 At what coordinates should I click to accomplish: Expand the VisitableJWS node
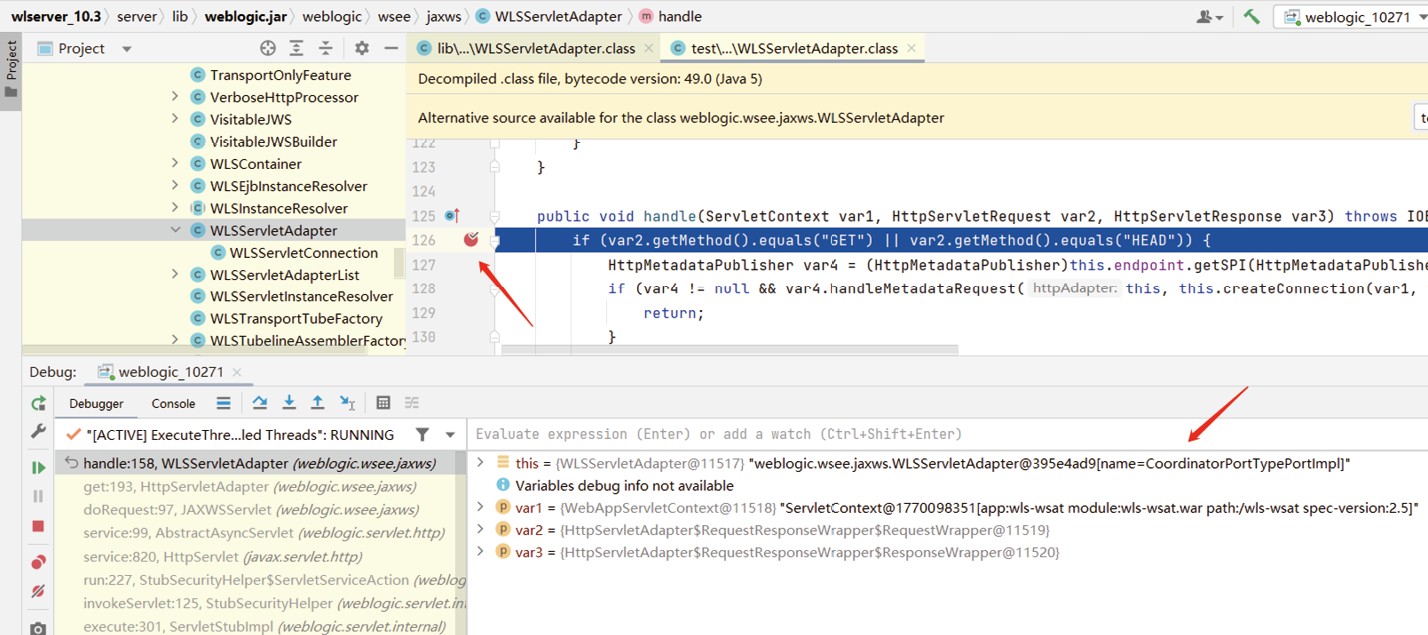pyautogui.click(x=175, y=119)
